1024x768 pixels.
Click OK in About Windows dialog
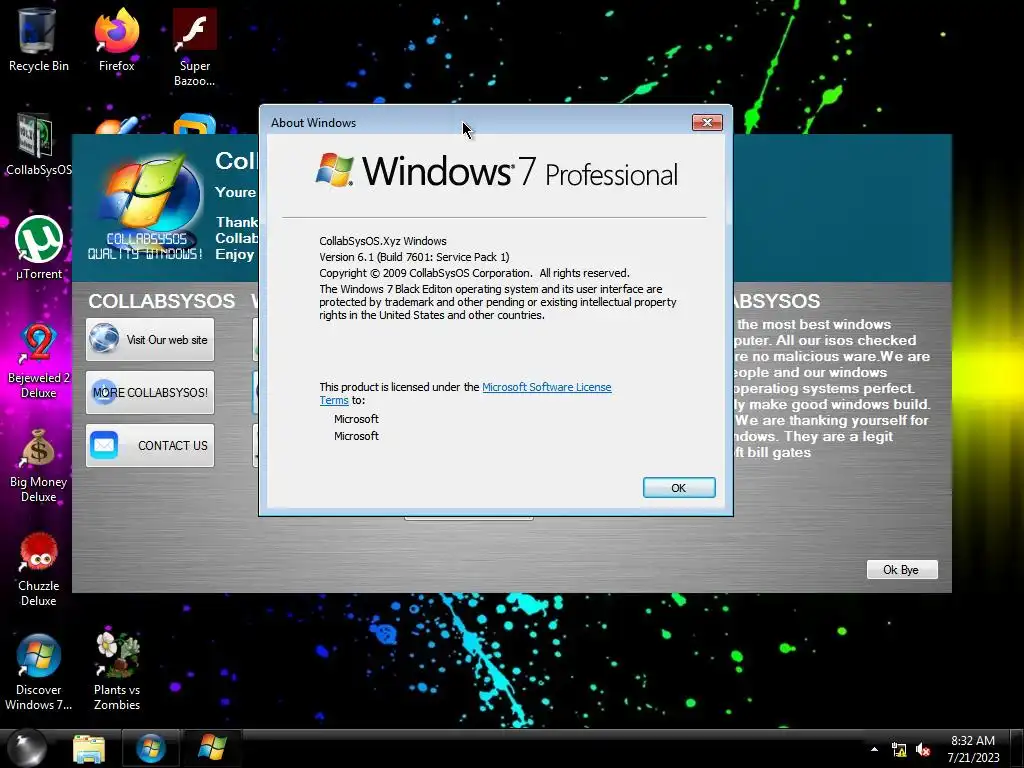tap(679, 488)
